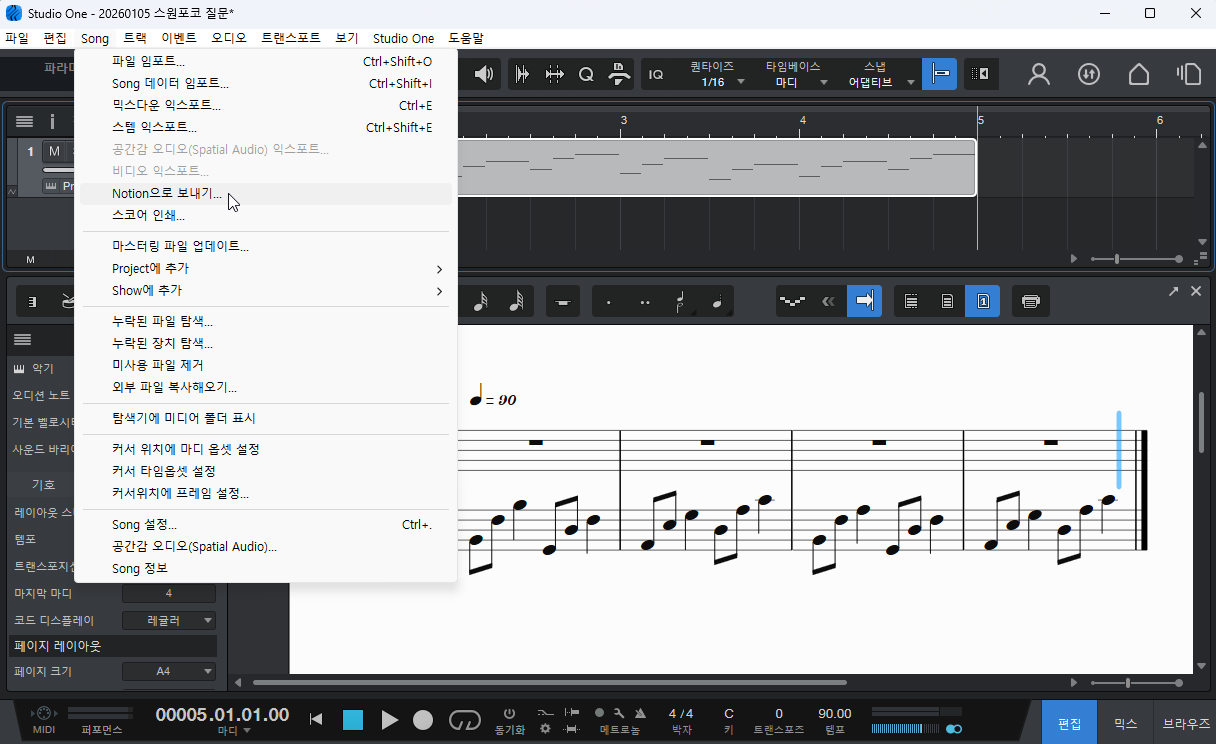Open the 트랜스포트 menu in menu bar
Screen dimensions: 1216x744
tap(290, 38)
